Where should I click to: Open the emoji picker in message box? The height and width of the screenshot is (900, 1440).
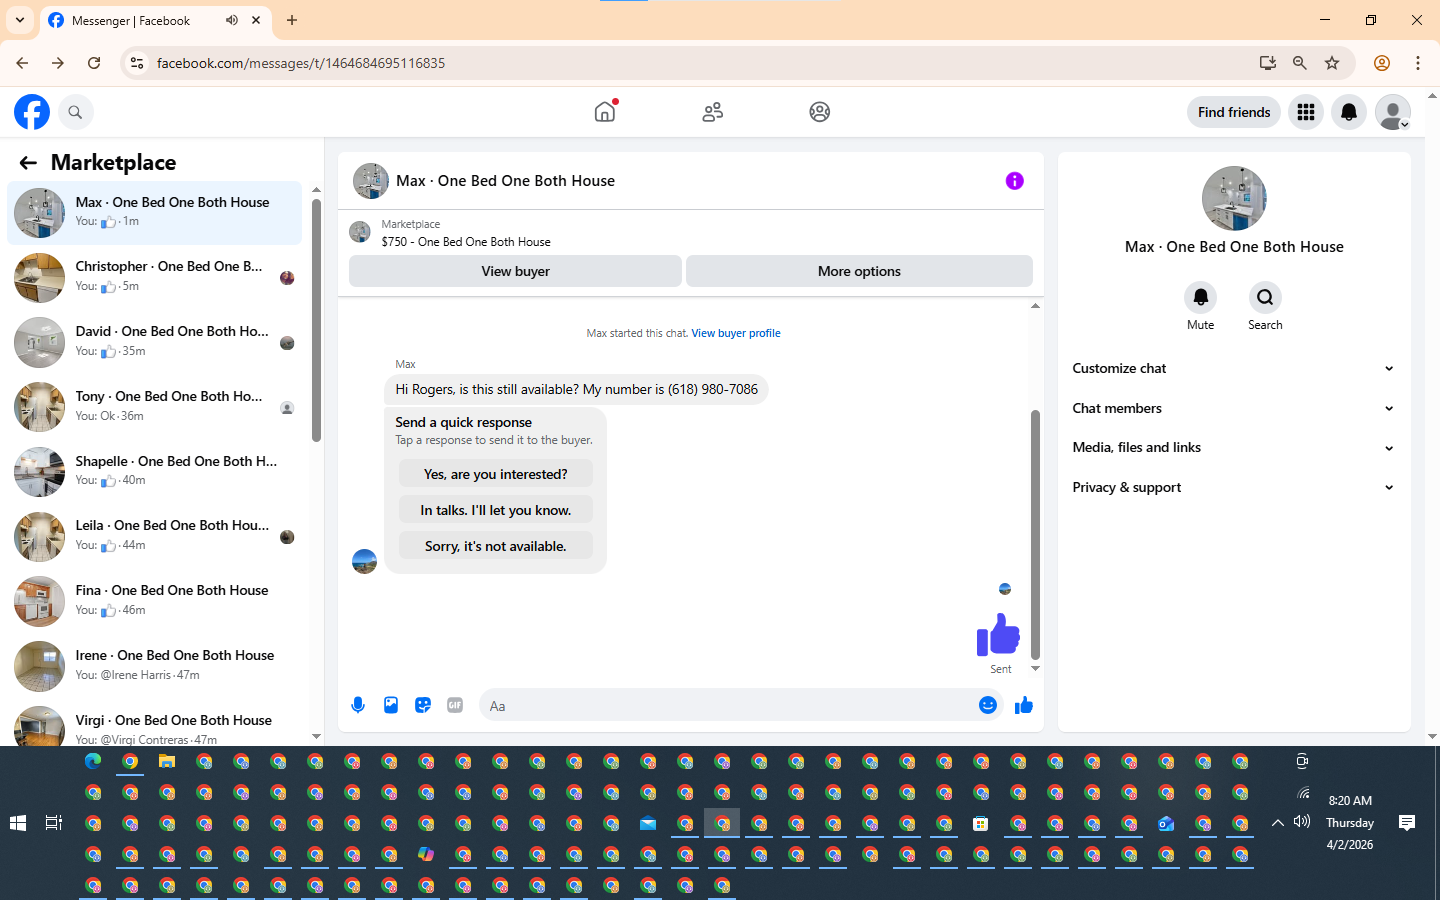click(x=988, y=705)
